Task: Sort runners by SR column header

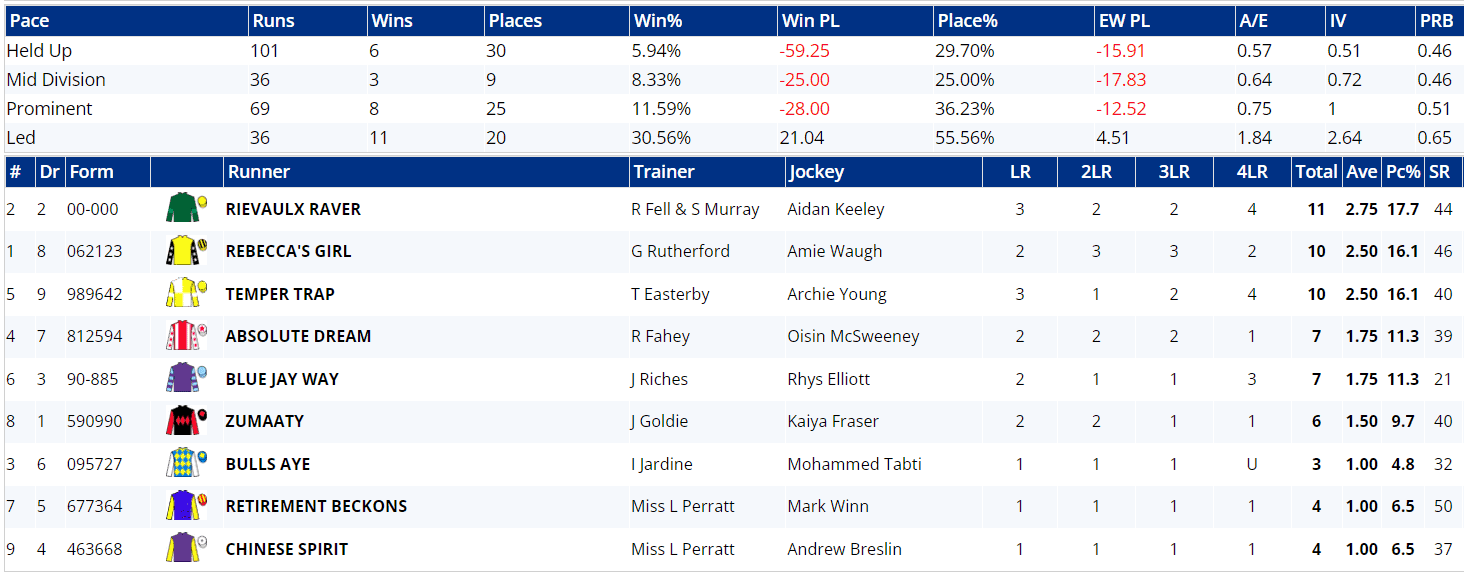Action: click(x=1439, y=172)
